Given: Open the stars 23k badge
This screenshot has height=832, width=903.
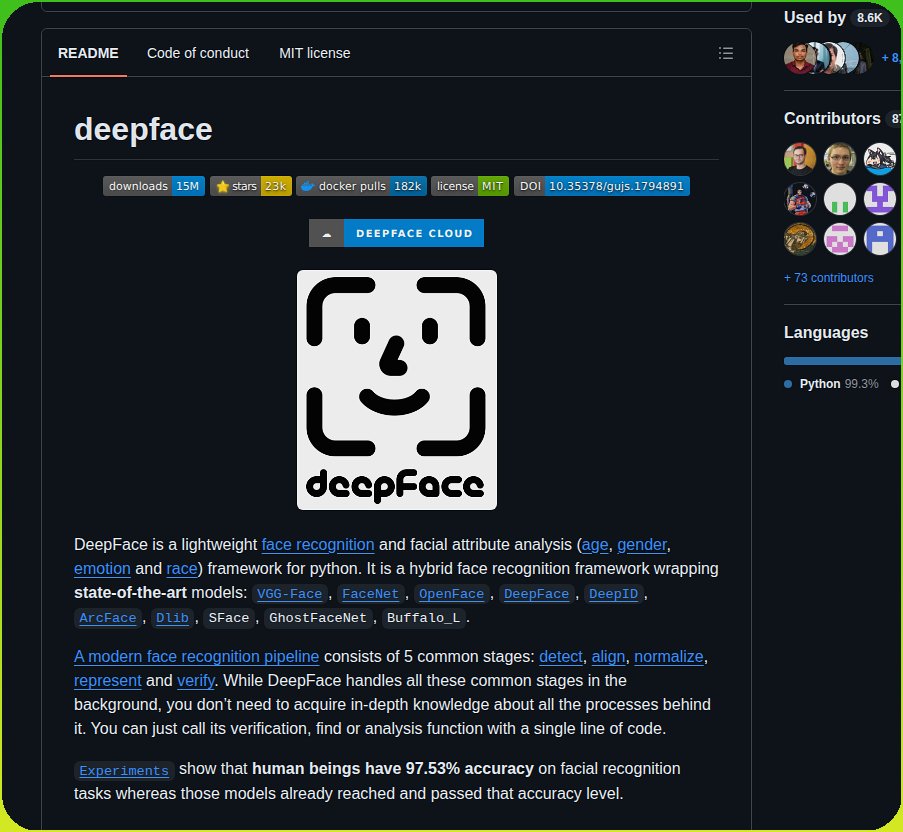Looking at the screenshot, I should coord(251,186).
